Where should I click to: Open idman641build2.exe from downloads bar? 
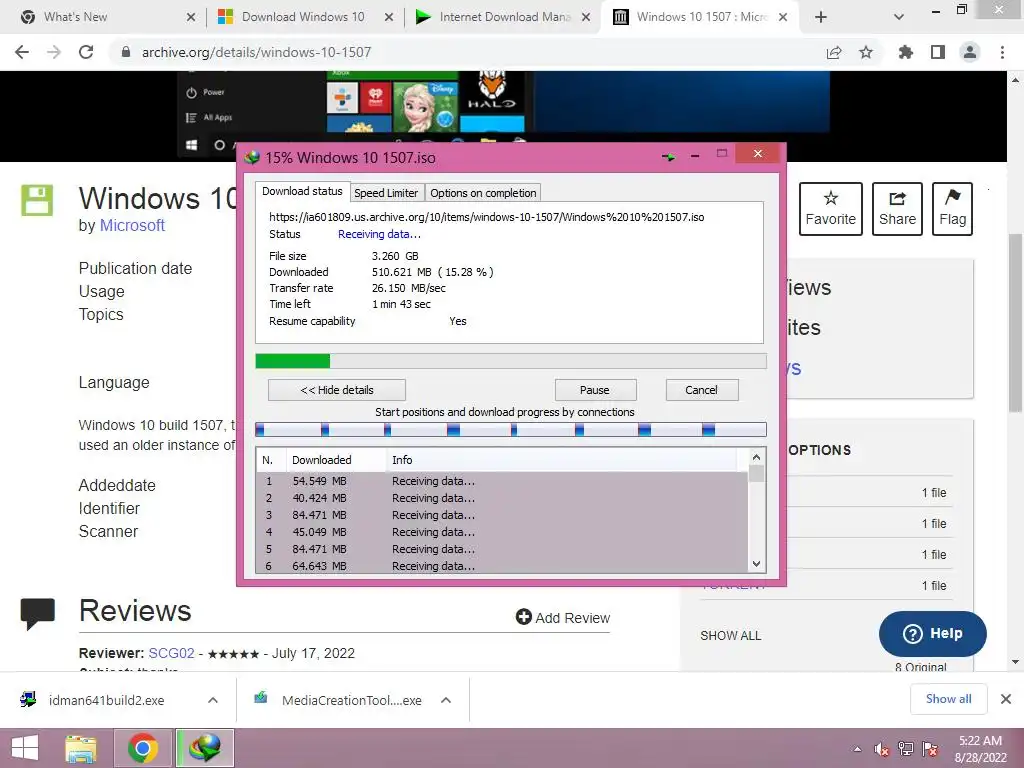[x=106, y=700]
